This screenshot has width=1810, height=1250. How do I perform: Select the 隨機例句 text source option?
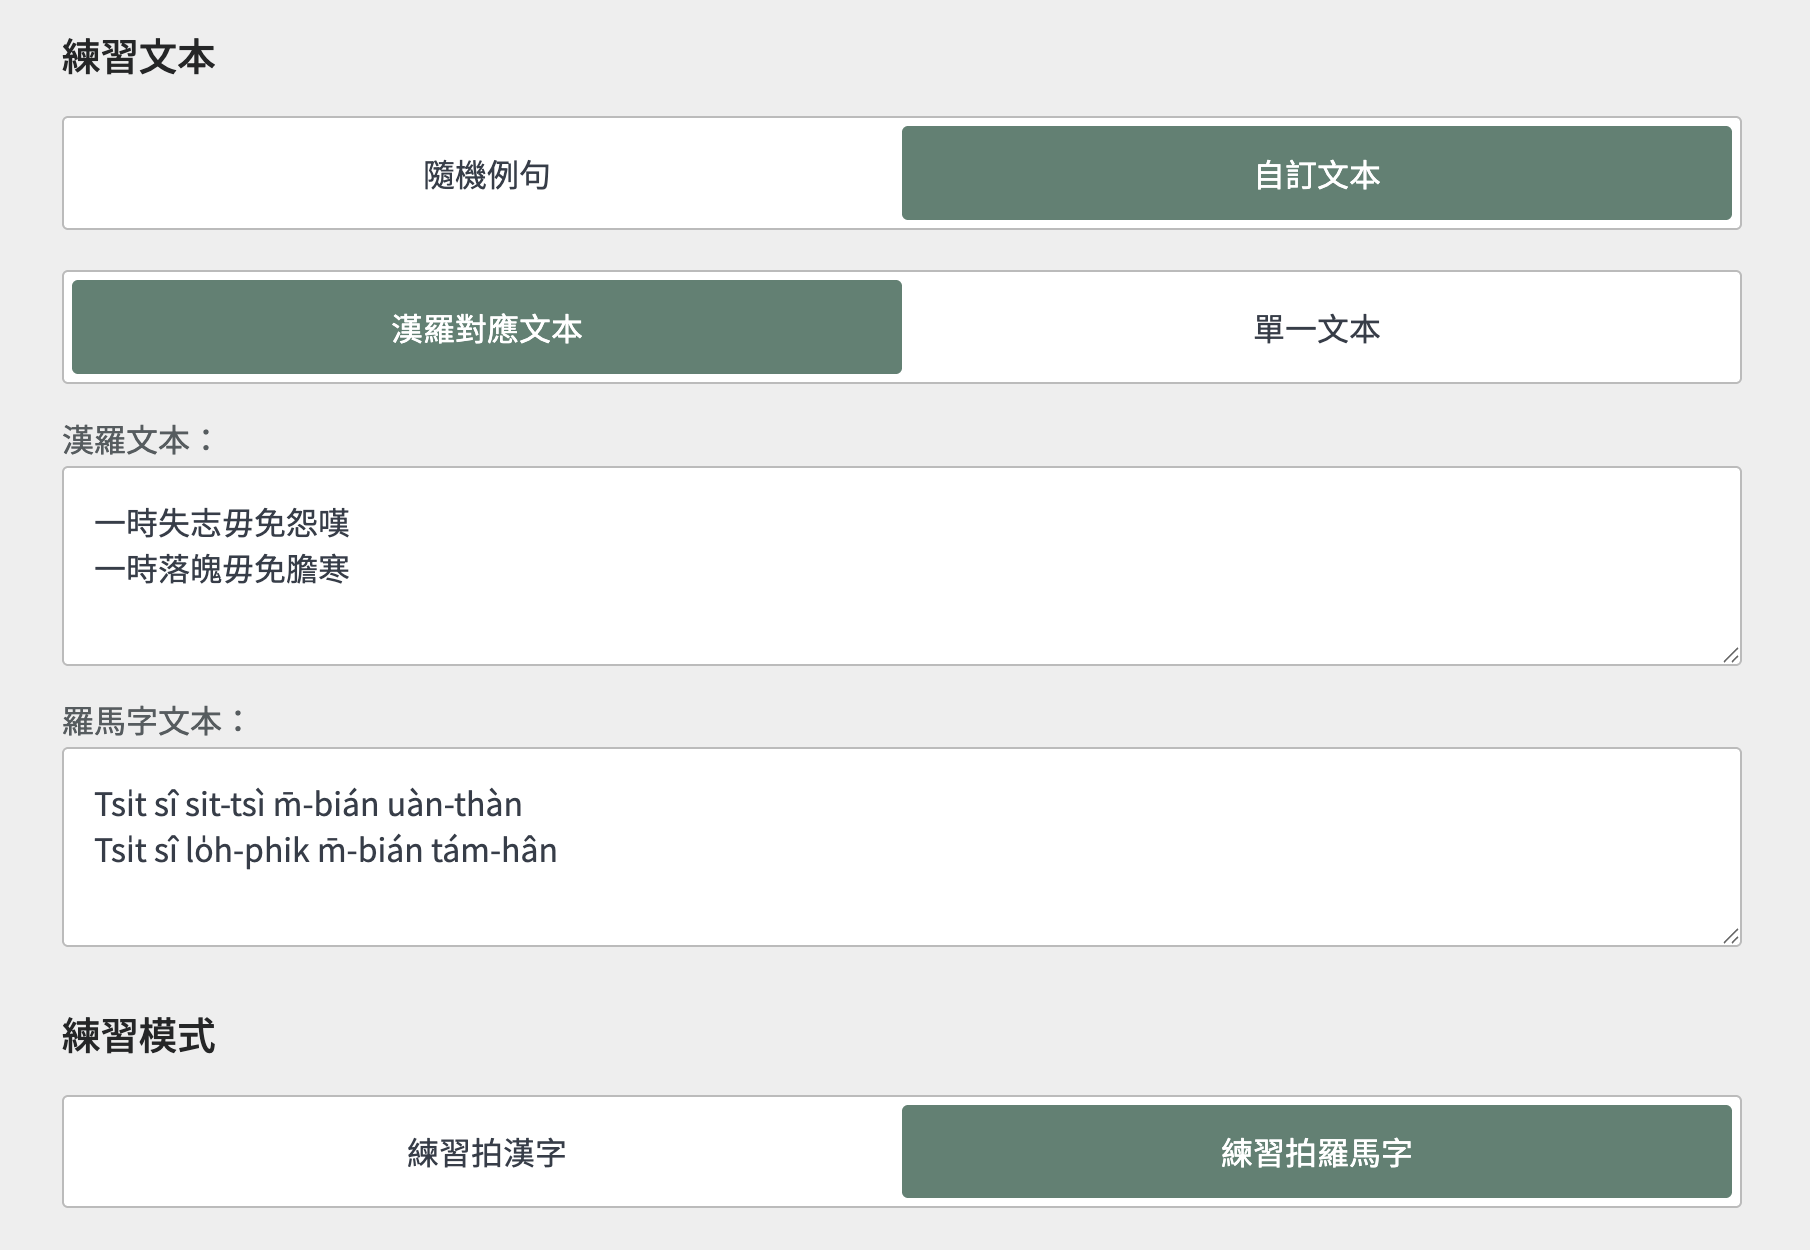pyautogui.click(x=486, y=174)
